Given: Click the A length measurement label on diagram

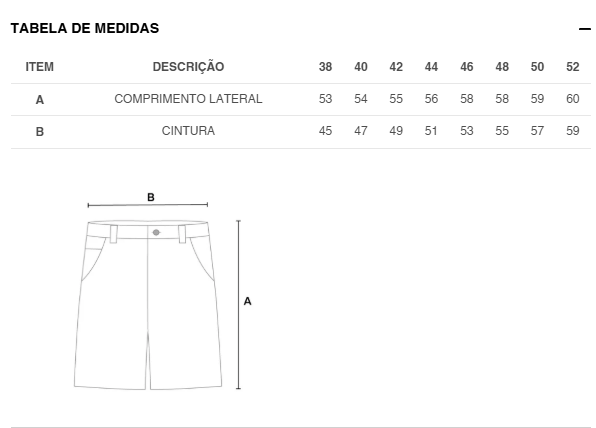Looking at the screenshot, I should (x=247, y=301).
